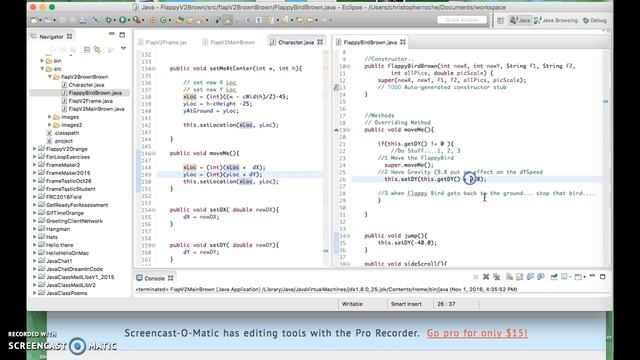Expand the bin folder in Navigator
Viewport: 640px width, 360px height.
tap(42, 60)
